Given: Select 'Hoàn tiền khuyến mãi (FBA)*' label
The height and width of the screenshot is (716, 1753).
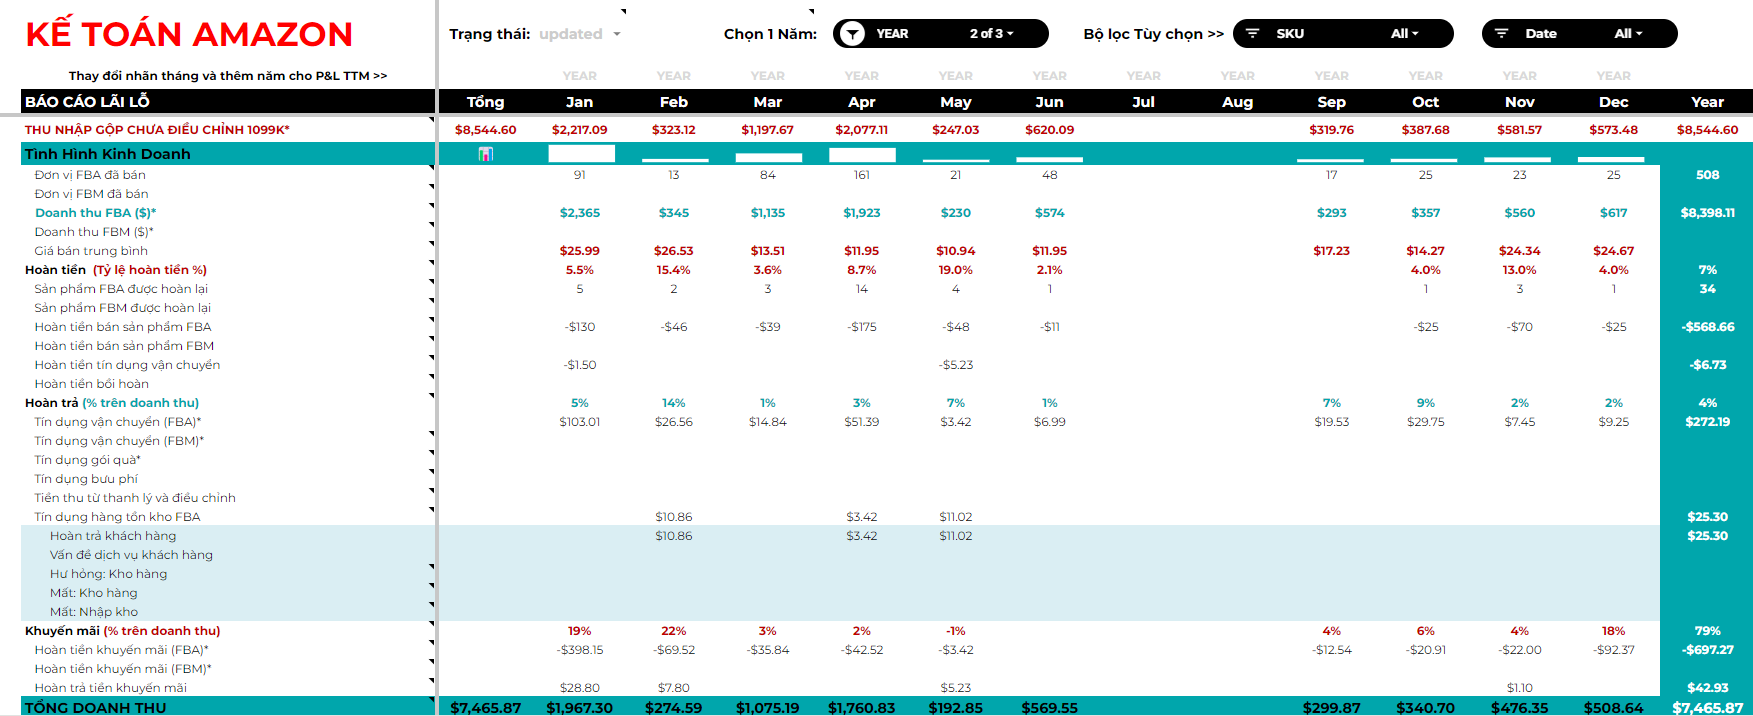Looking at the screenshot, I should click(x=121, y=650).
